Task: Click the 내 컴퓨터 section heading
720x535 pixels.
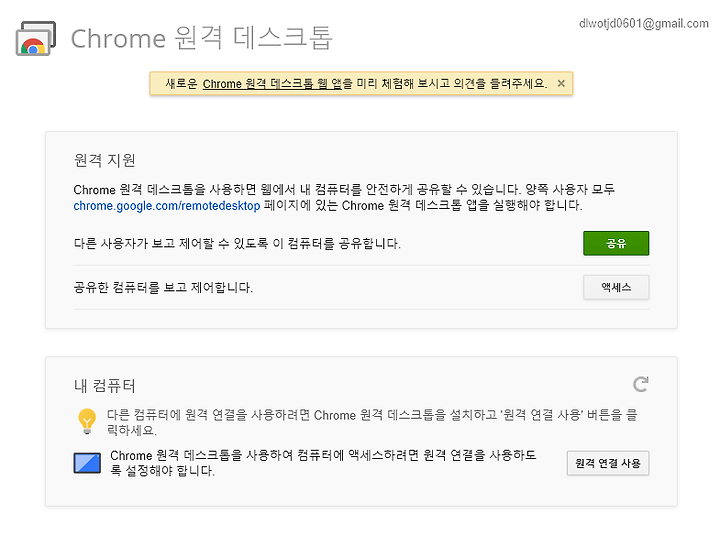Action: tap(105, 385)
